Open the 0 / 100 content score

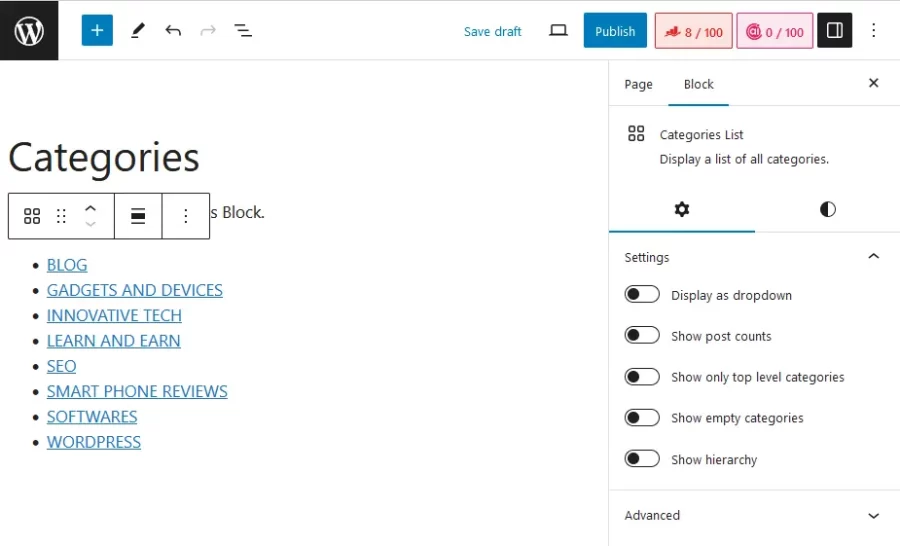pyautogui.click(x=774, y=32)
